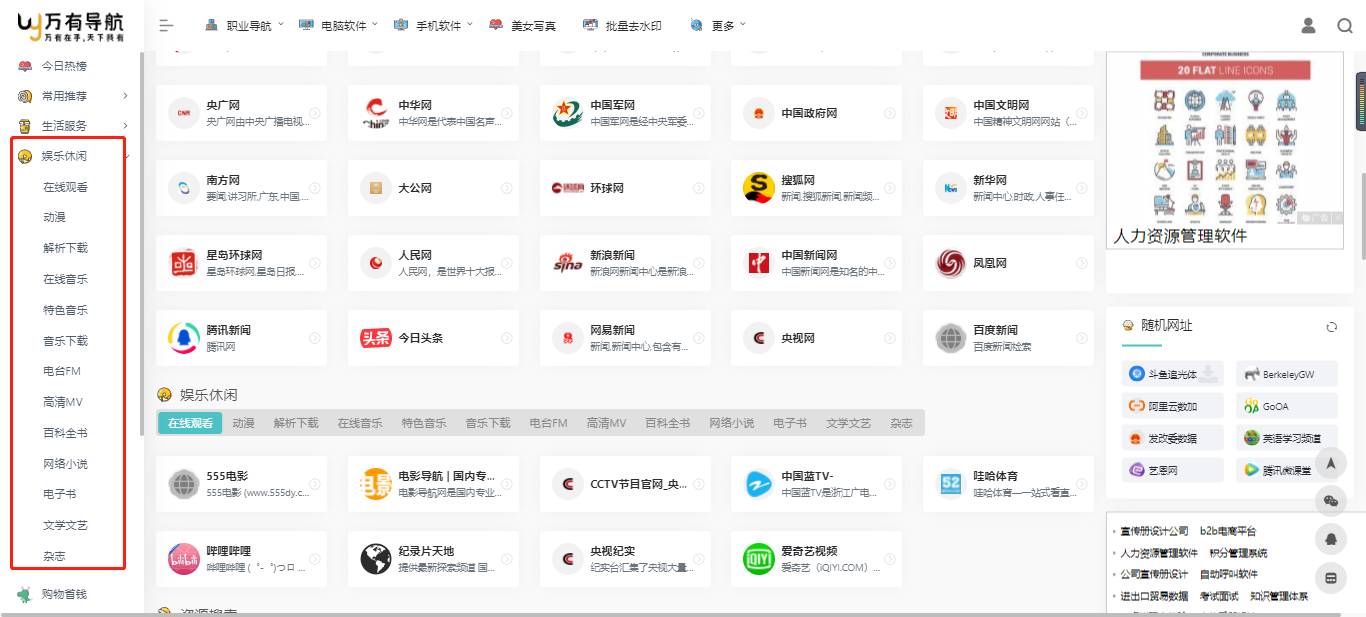Open the search magnifier icon
The image size is (1366, 617).
pos(1344,26)
